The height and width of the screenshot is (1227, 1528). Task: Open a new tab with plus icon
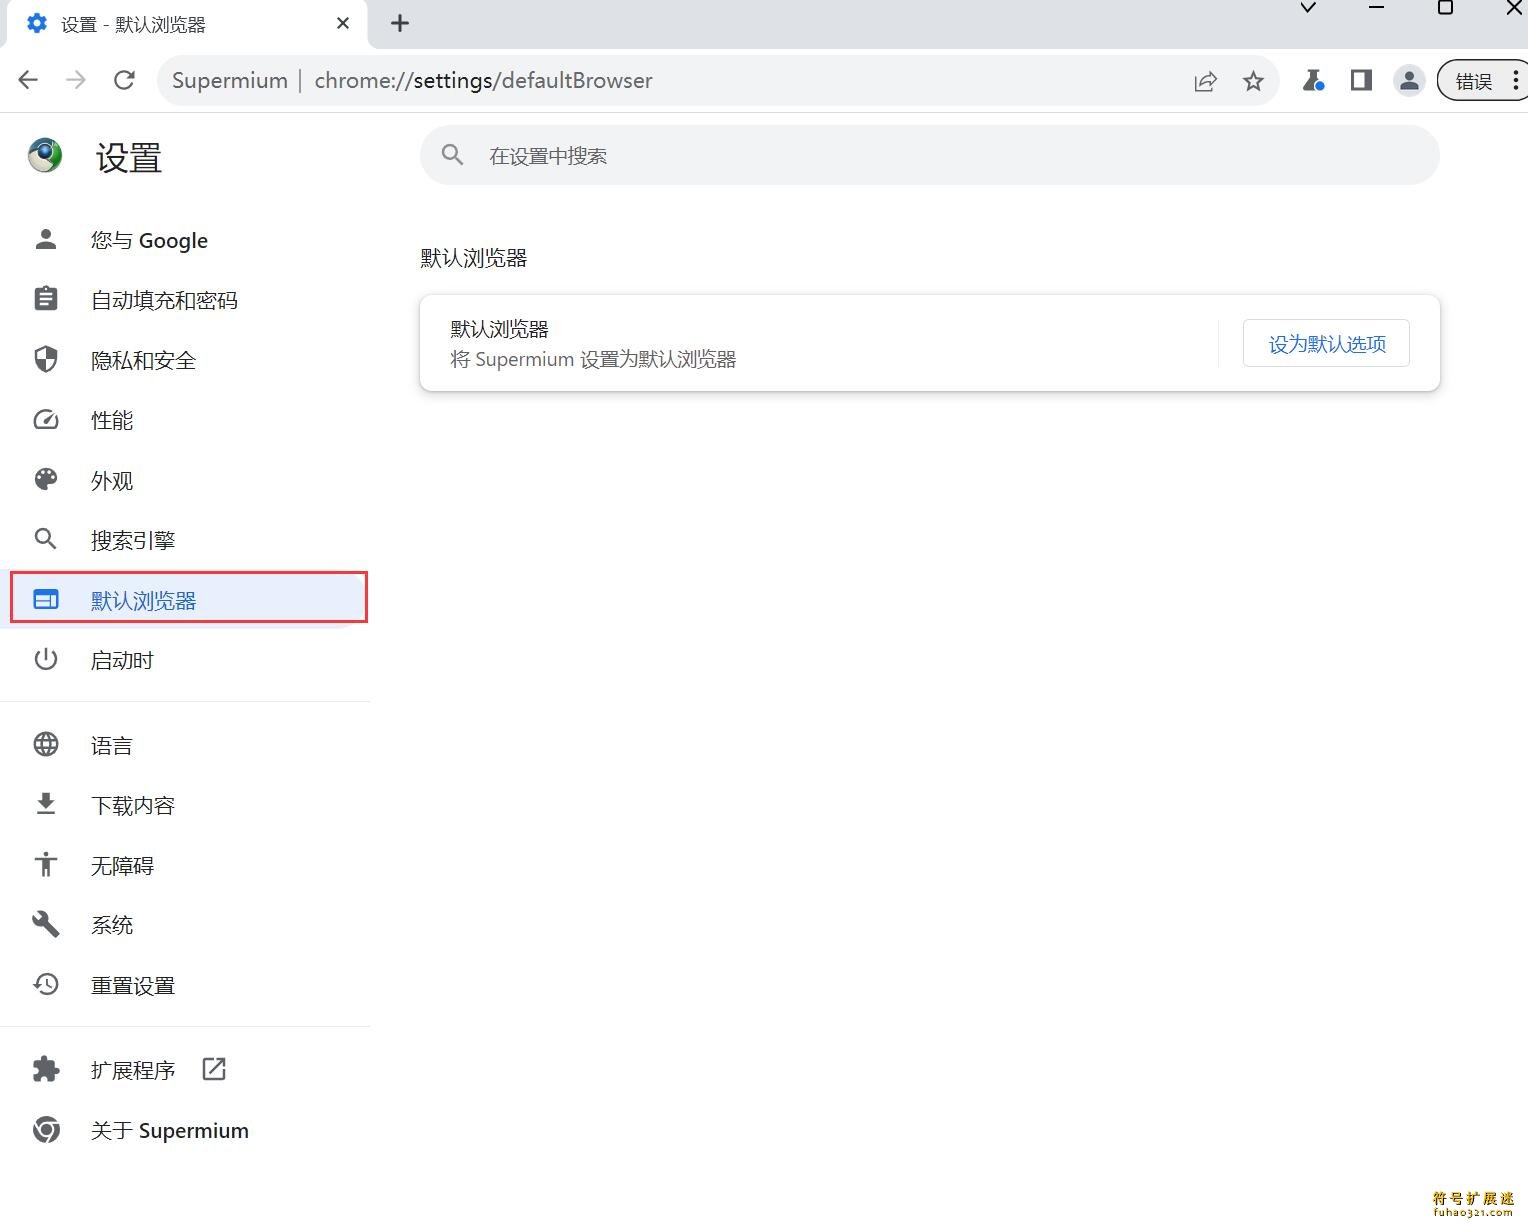pyautogui.click(x=400, y=23)
